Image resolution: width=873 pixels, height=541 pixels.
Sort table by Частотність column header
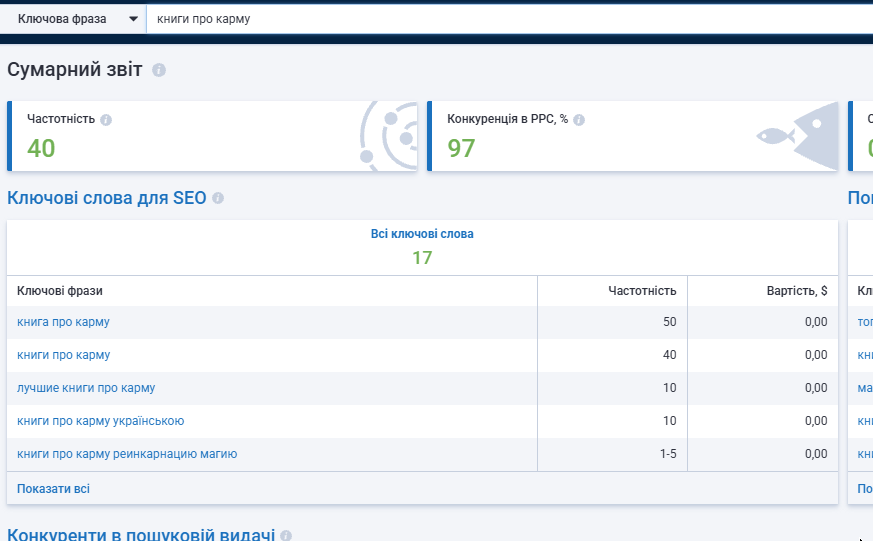click(x=642, y=291)
